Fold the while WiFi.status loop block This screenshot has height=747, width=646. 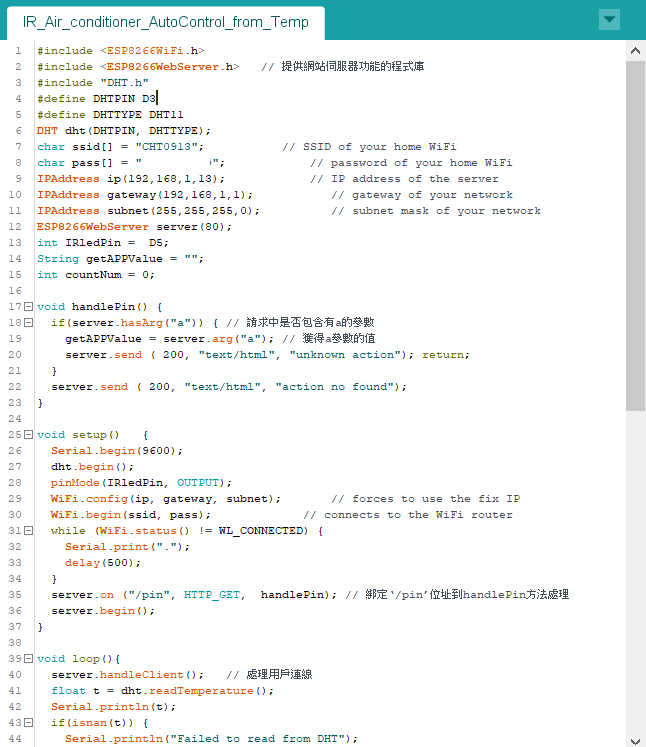pyautogui.click(x=28, y=531)
